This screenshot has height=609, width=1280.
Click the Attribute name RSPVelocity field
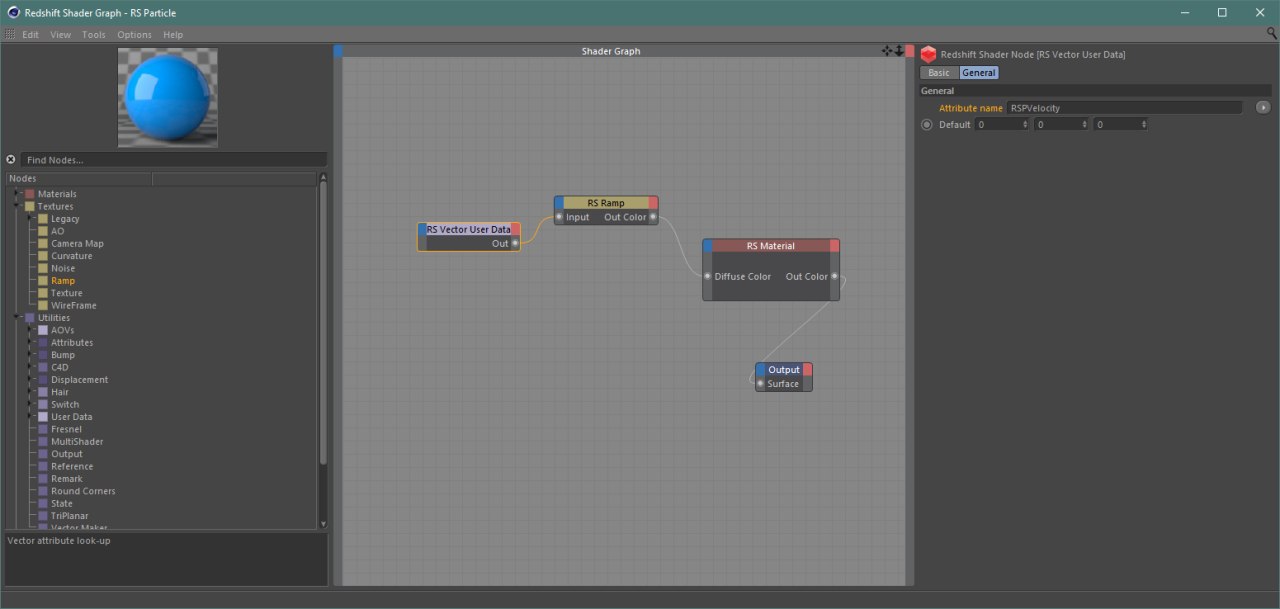[x=1124, y=107]
